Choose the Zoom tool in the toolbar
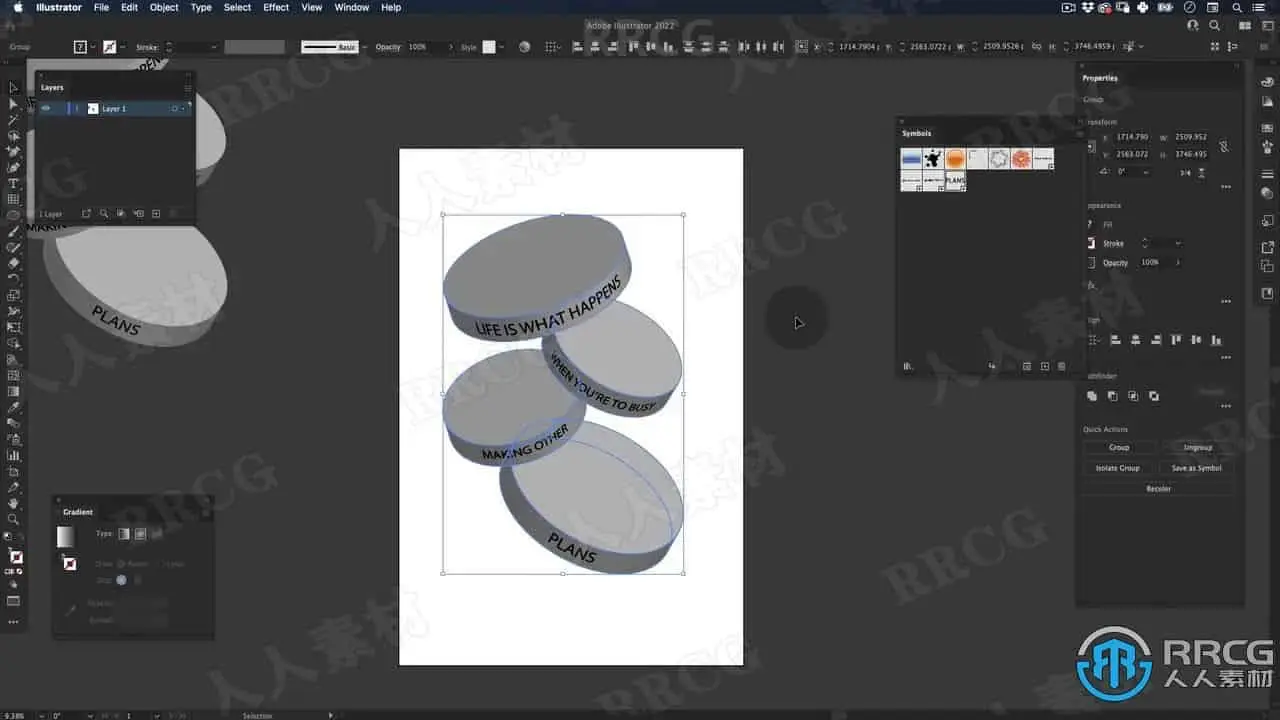This screenshot has height=720, width=1280. click(13, 519)
